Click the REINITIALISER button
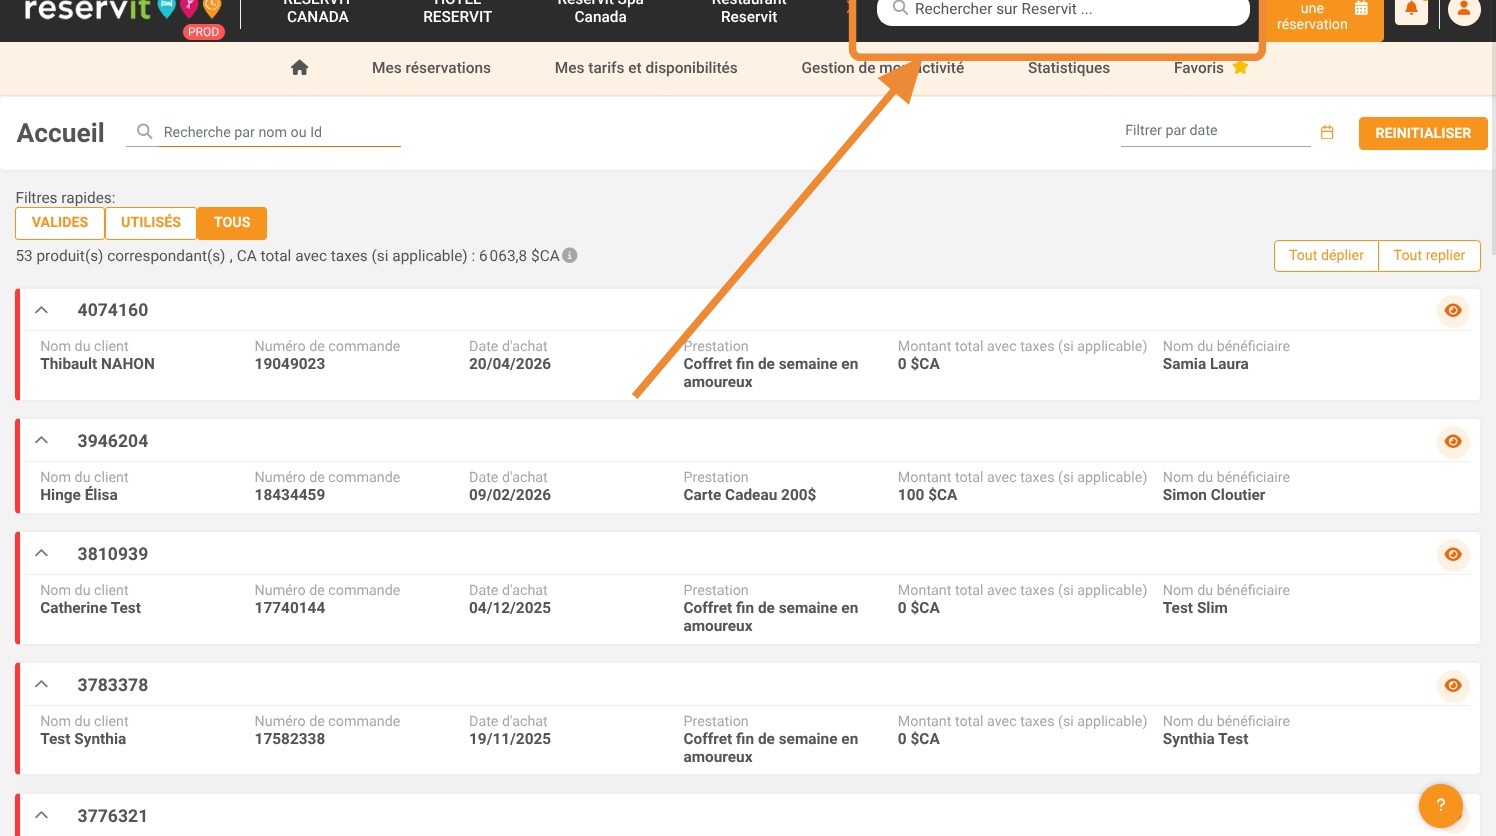The height and width of the screenshot is (836, 1496). point(1423,133)
